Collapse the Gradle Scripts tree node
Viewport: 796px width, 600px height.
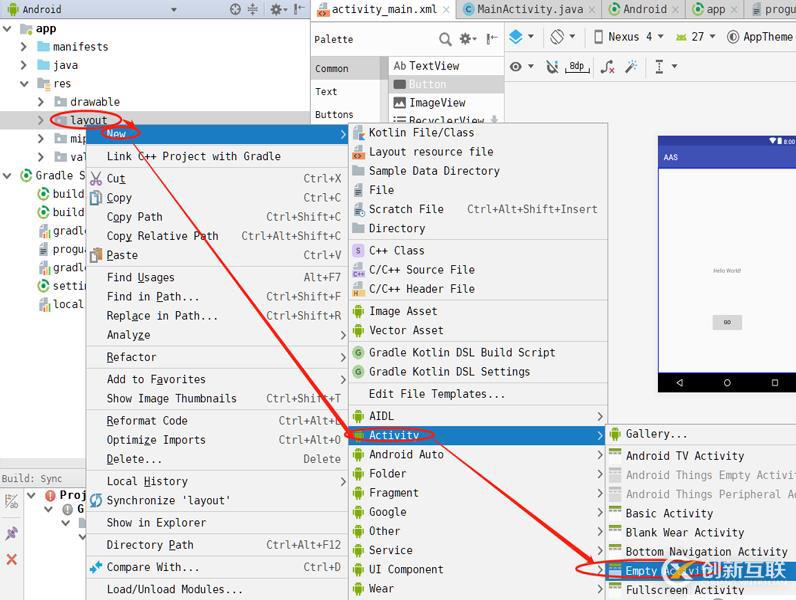[x=7, y=176]
